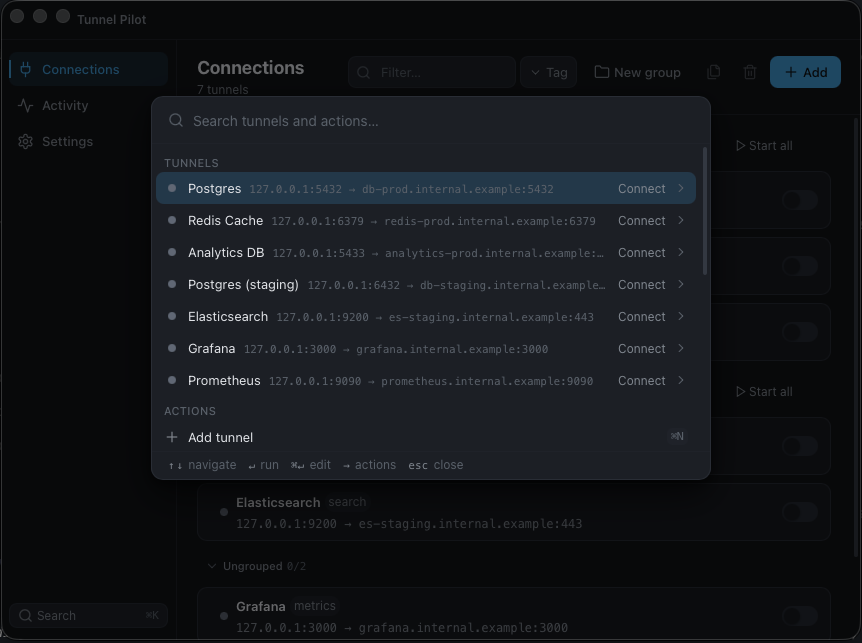
Task: Click the magnifier icon in sidebar Search
Action: pos(25,616)
